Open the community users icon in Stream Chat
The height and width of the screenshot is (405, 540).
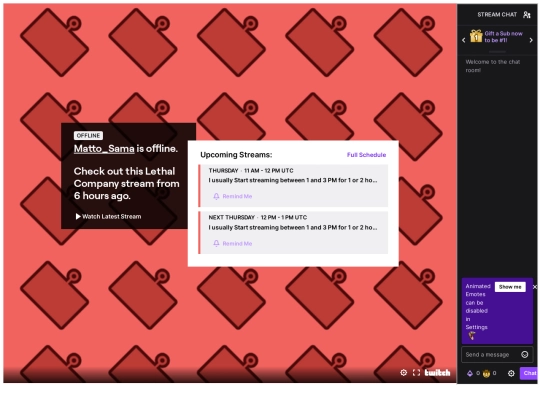526,14
